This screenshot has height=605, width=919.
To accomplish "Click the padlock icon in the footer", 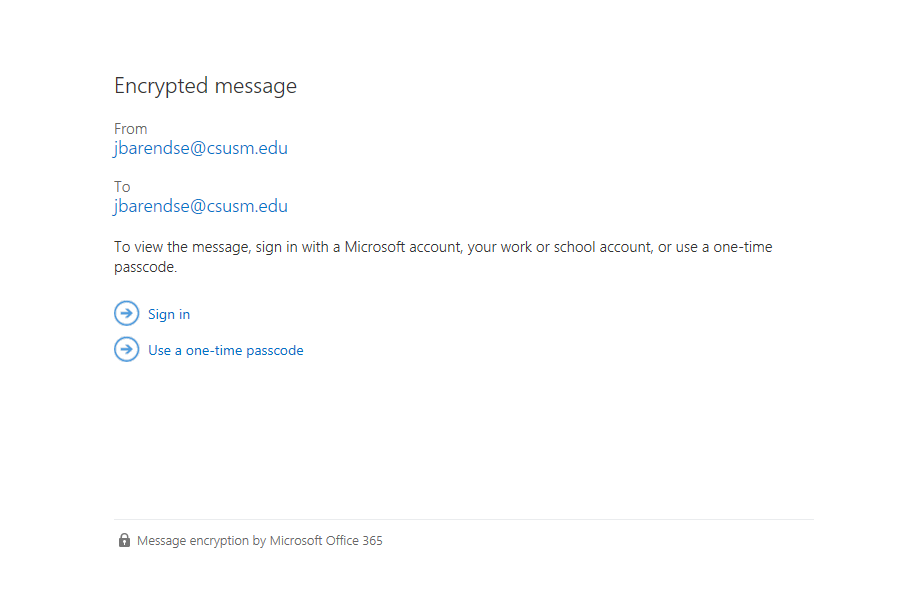I will (x=124, y=541).
